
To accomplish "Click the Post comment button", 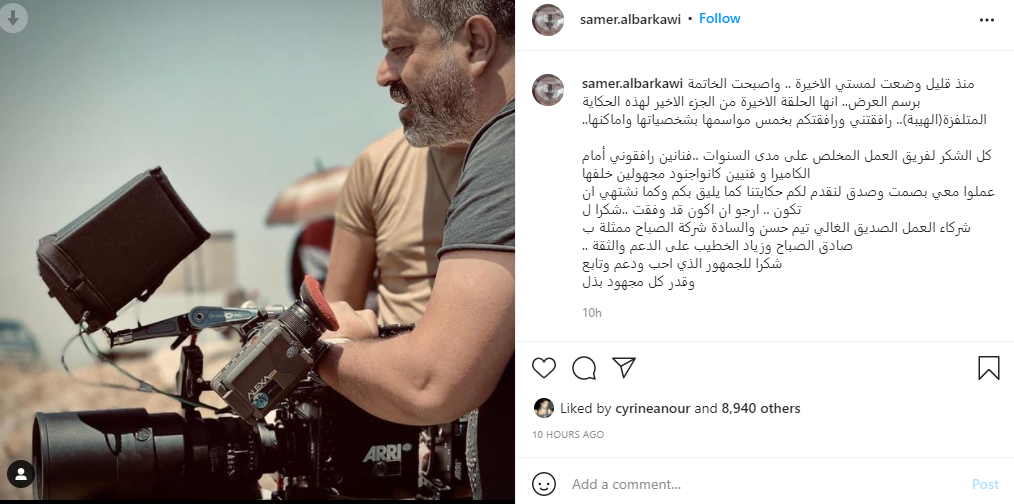I will (985, 484).
